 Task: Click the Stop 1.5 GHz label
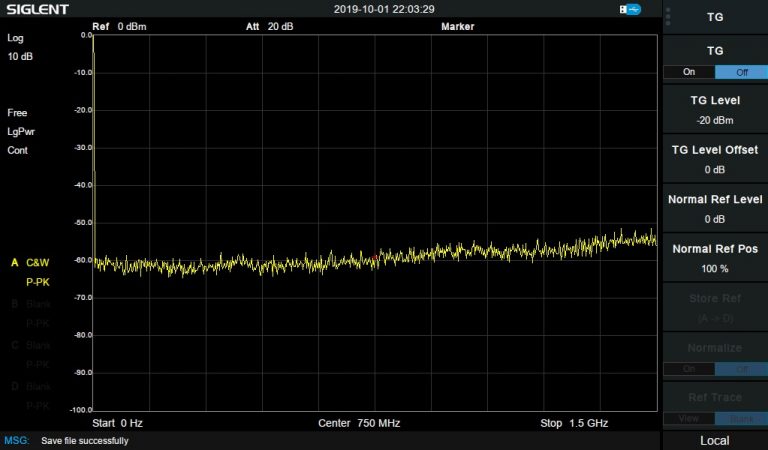[574, 423]
